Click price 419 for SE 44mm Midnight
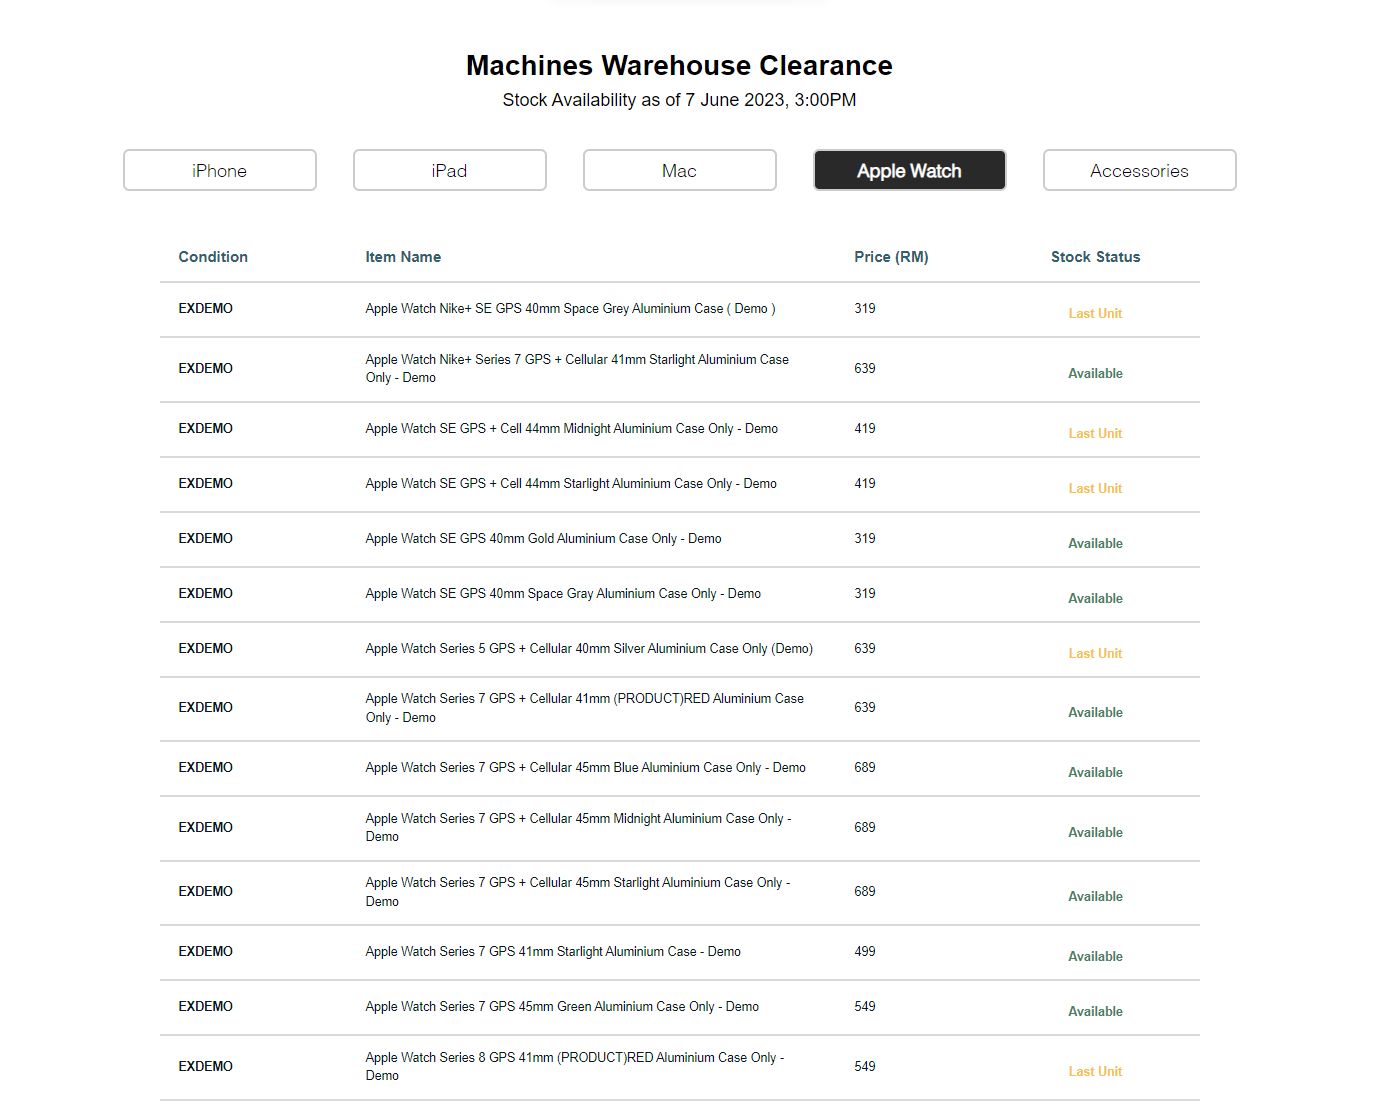1379x1101 pixels. tap(865, 428)
